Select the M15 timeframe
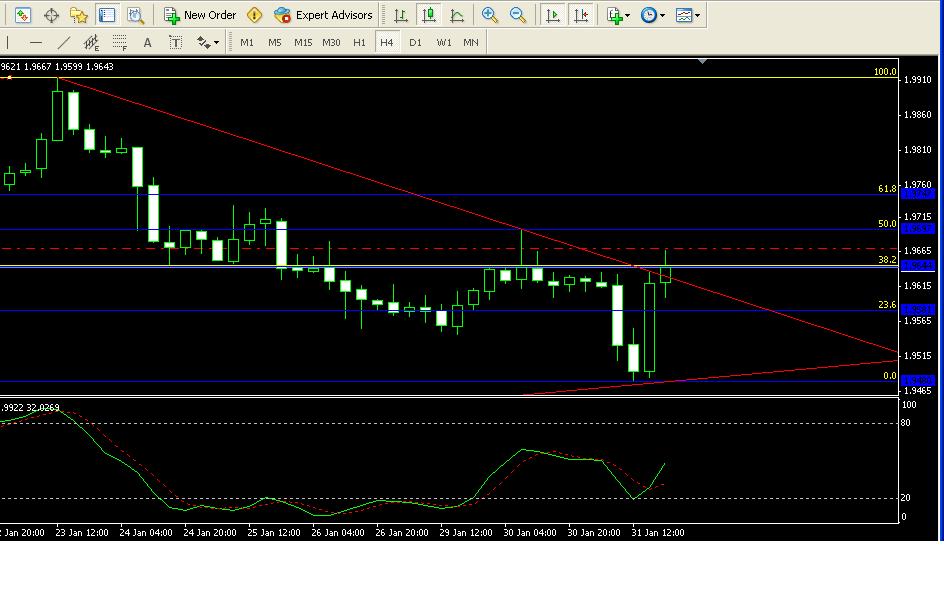This screenshot has width=944, height=606. click(303, 43)
